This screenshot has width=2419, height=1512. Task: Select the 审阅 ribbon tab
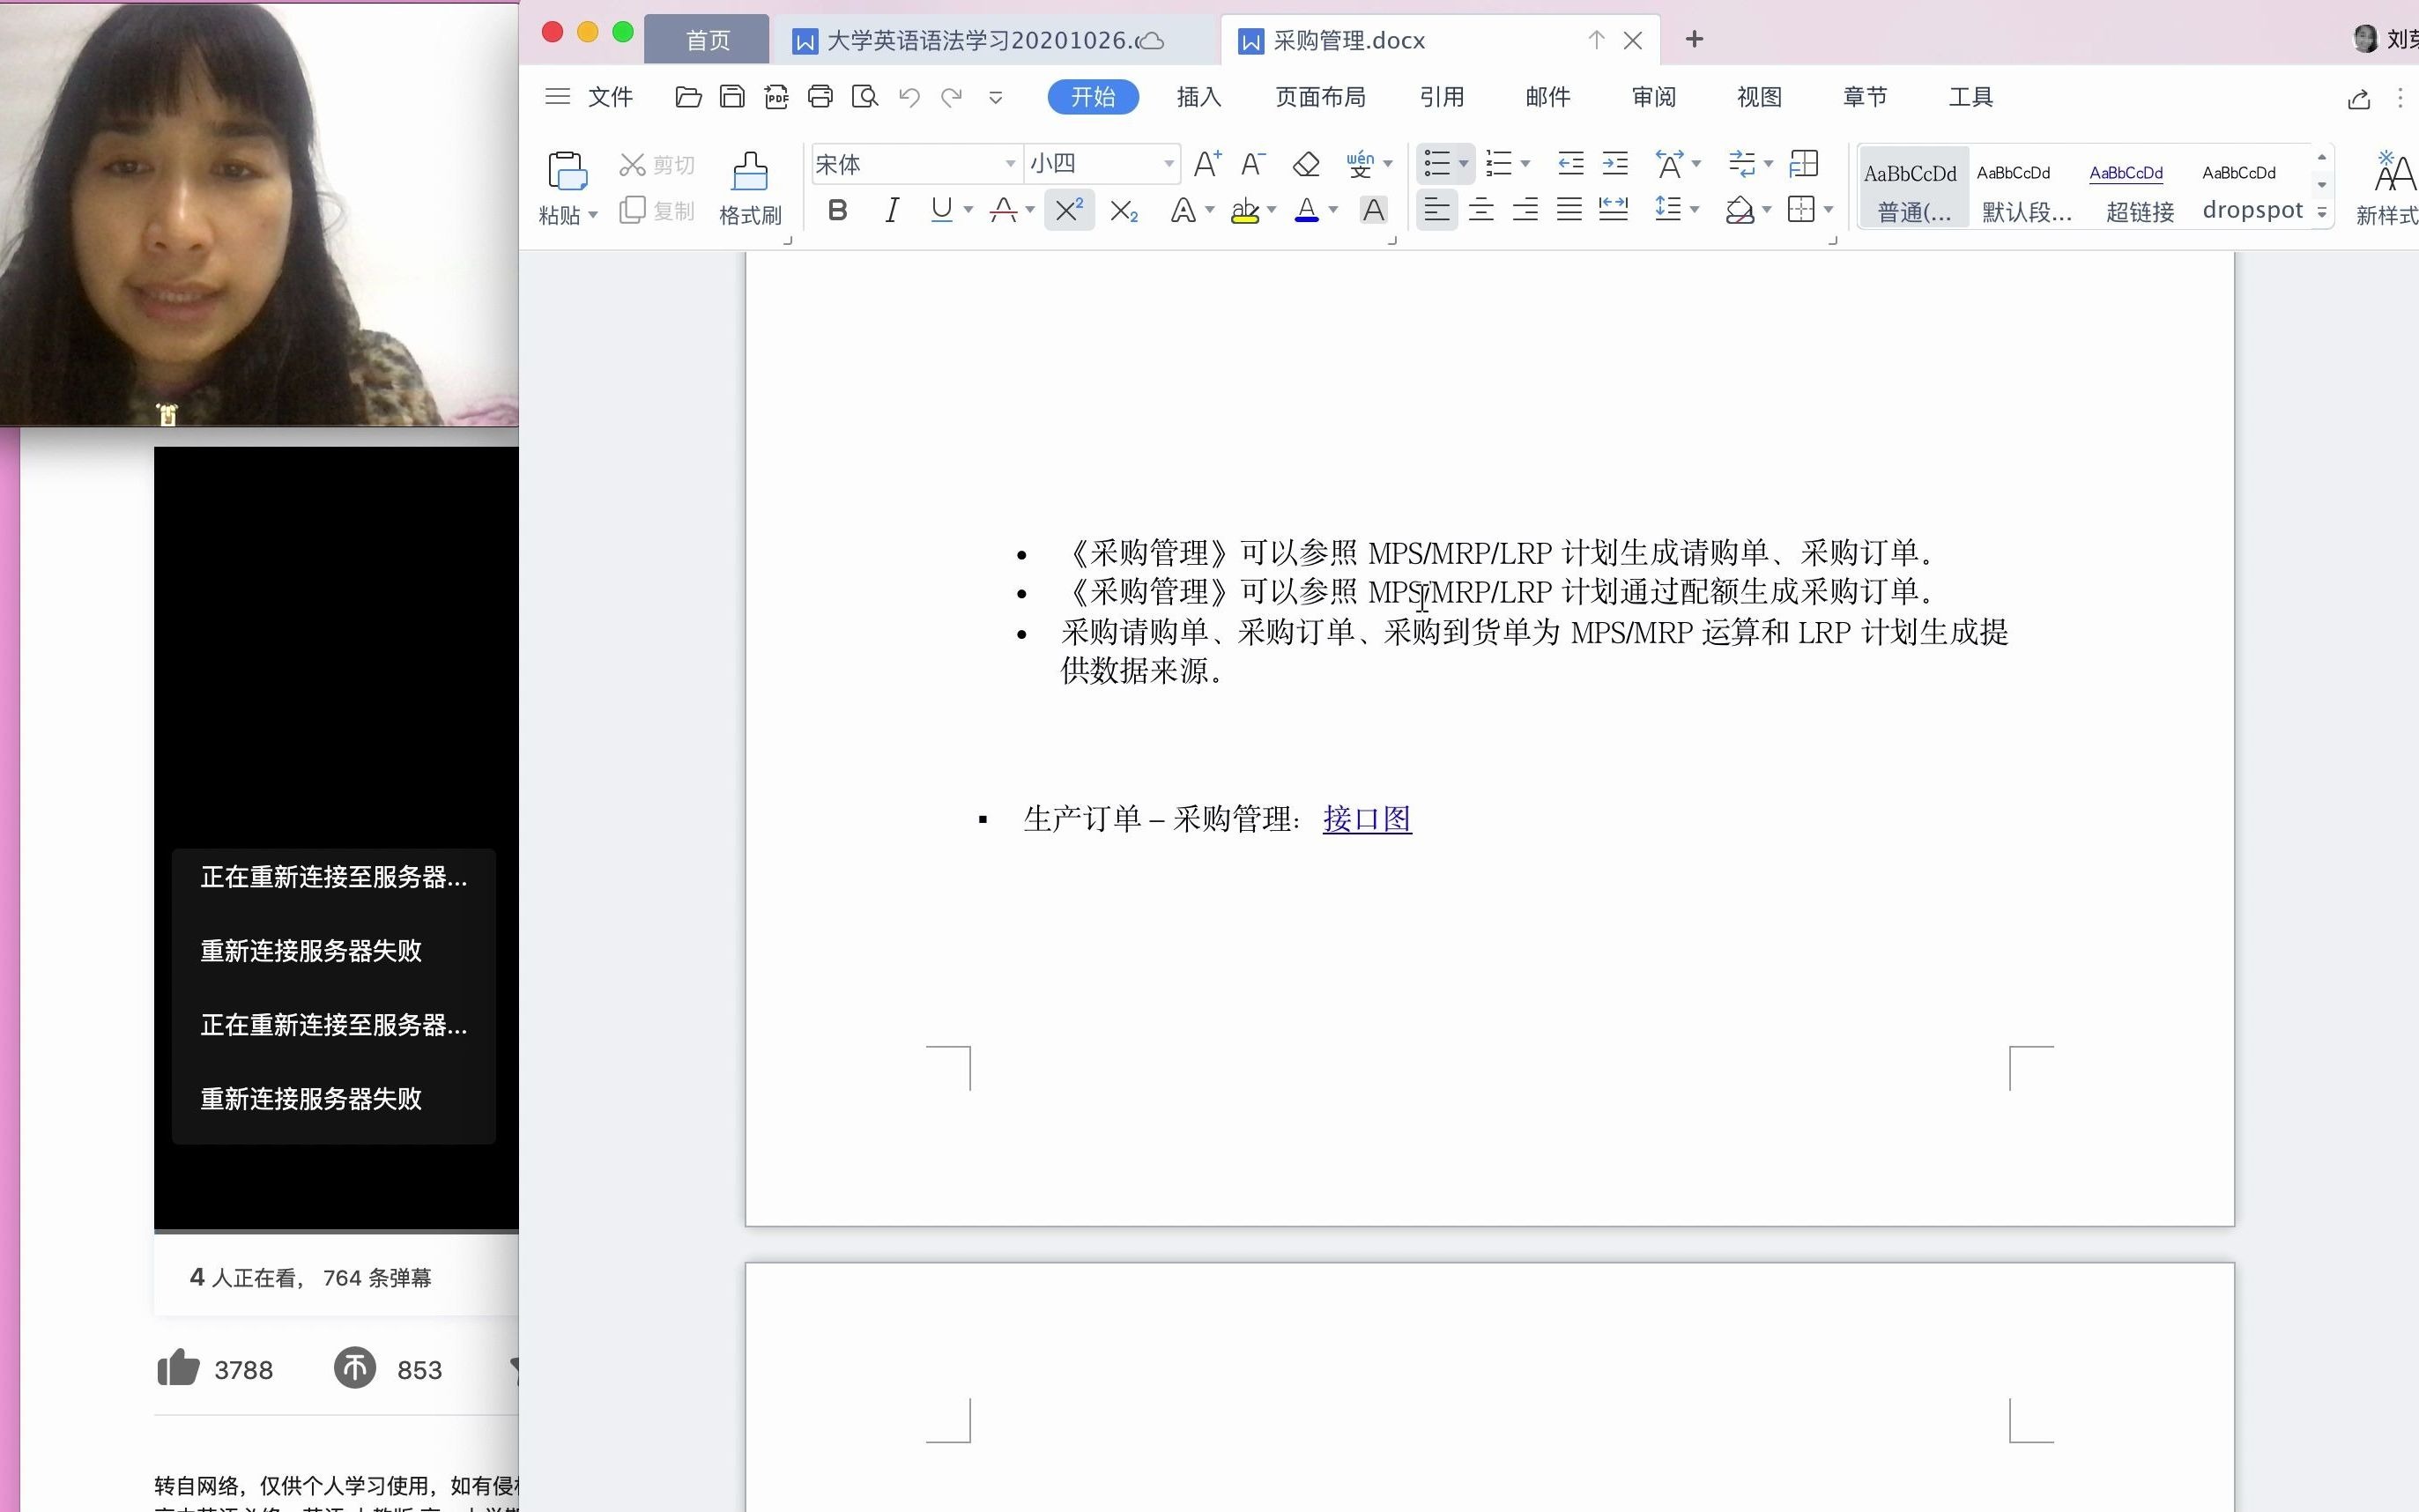pos(1652,96)
